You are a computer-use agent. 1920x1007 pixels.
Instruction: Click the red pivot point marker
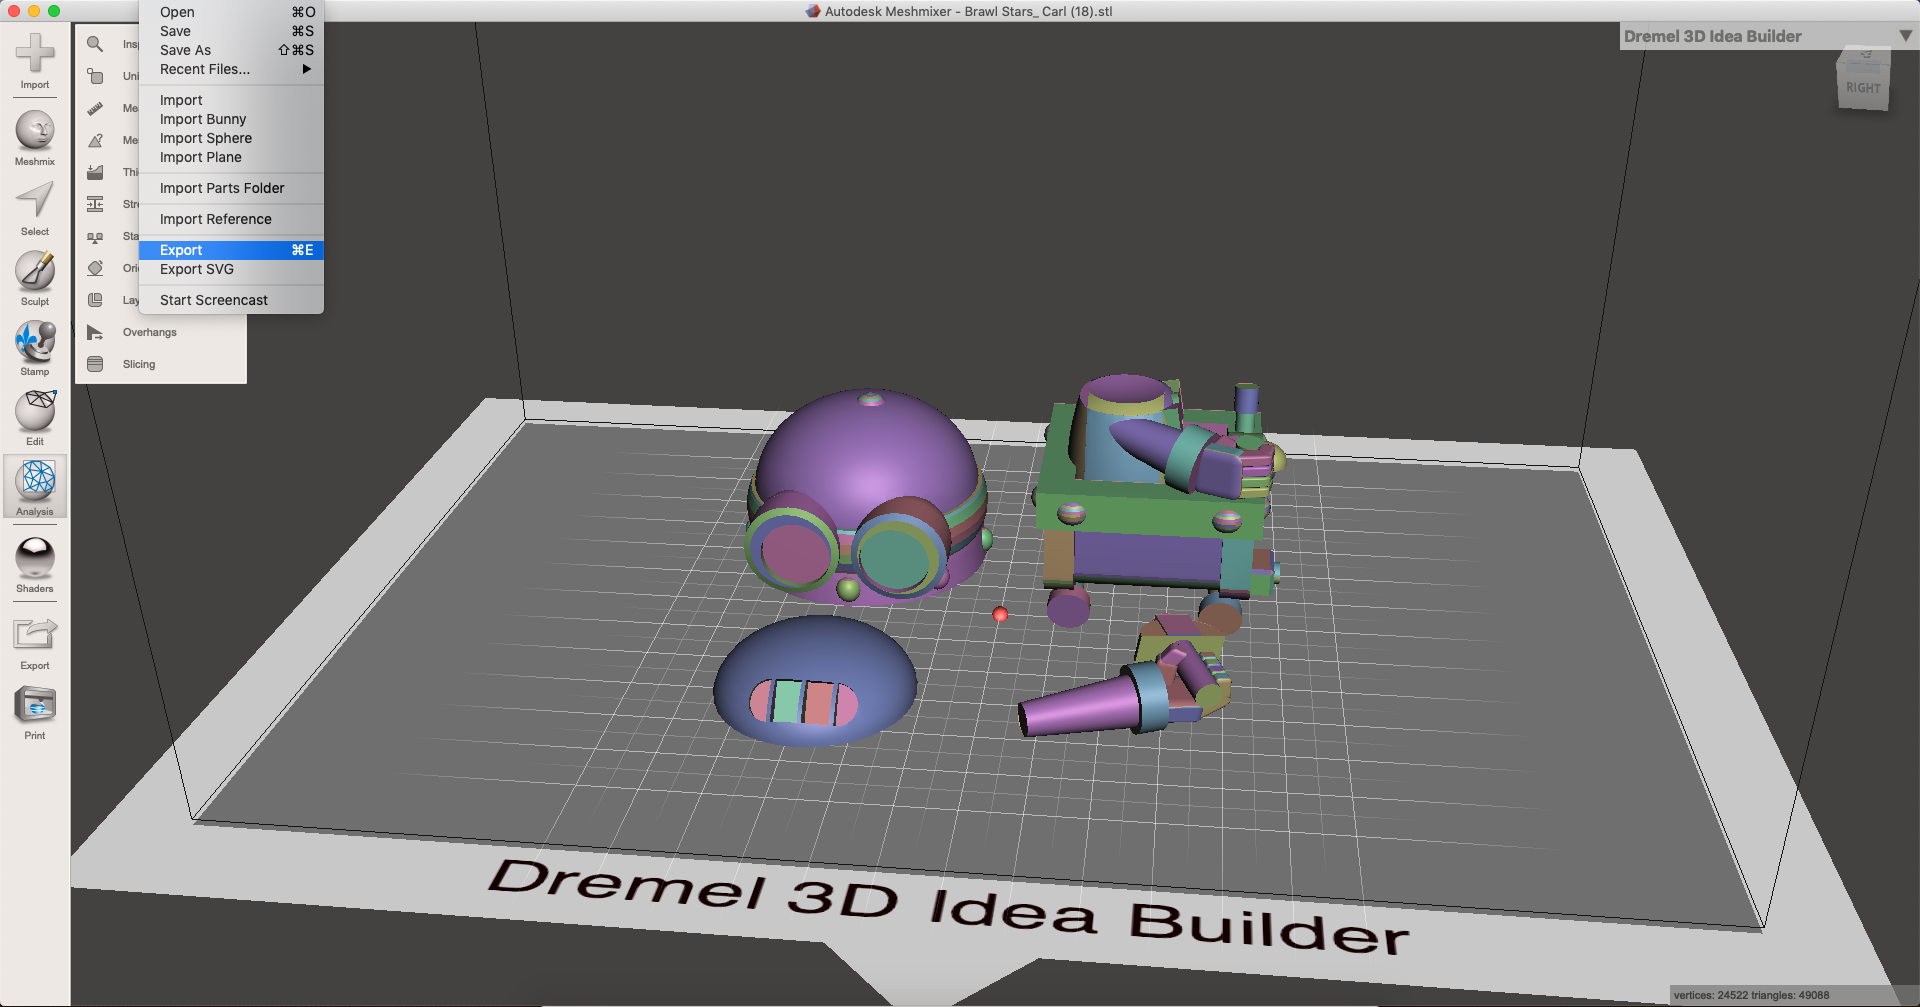1000,614
